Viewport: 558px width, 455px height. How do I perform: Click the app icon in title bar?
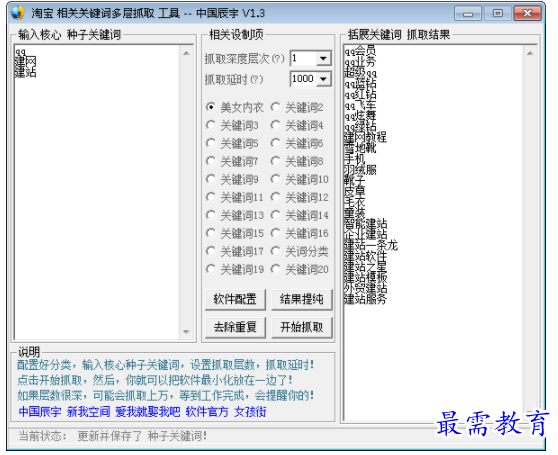click(x=17, y=13)
